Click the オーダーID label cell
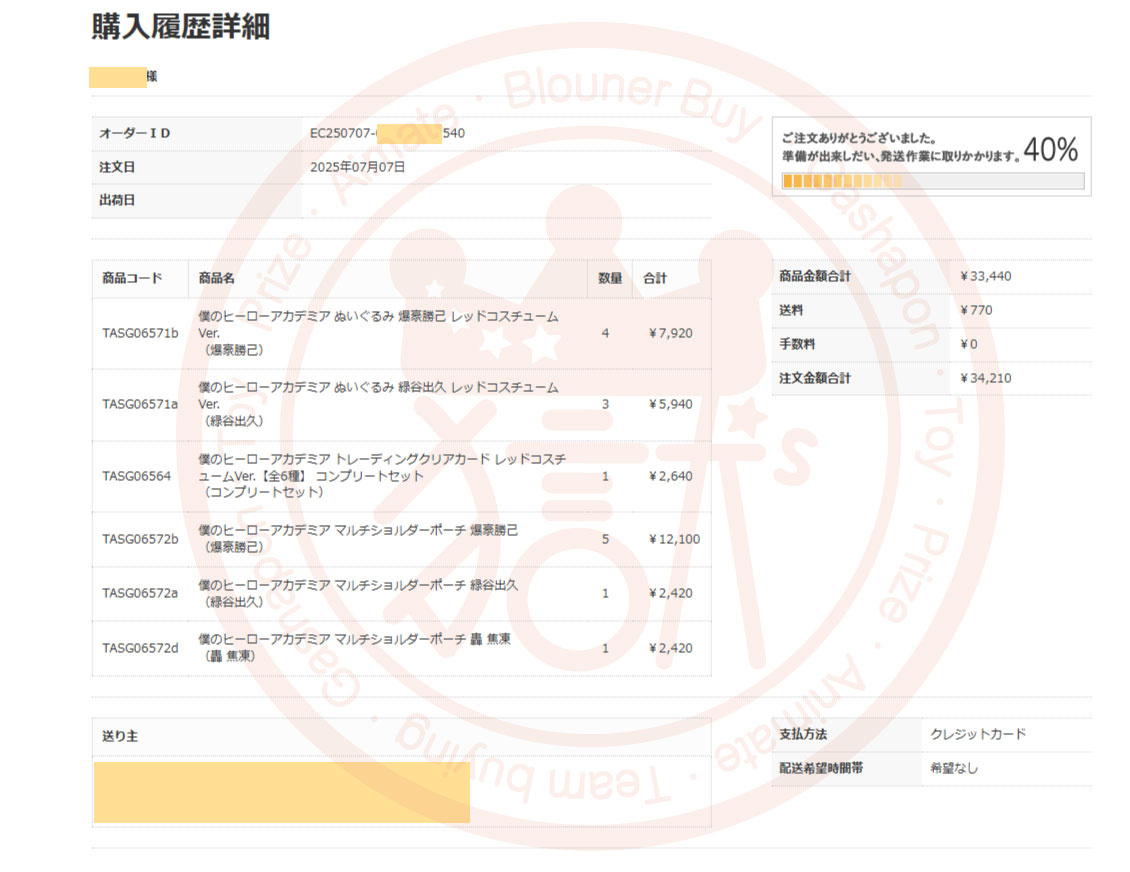Image resolution: width=1130 pixels, height=872 pixels. (197, 133)
